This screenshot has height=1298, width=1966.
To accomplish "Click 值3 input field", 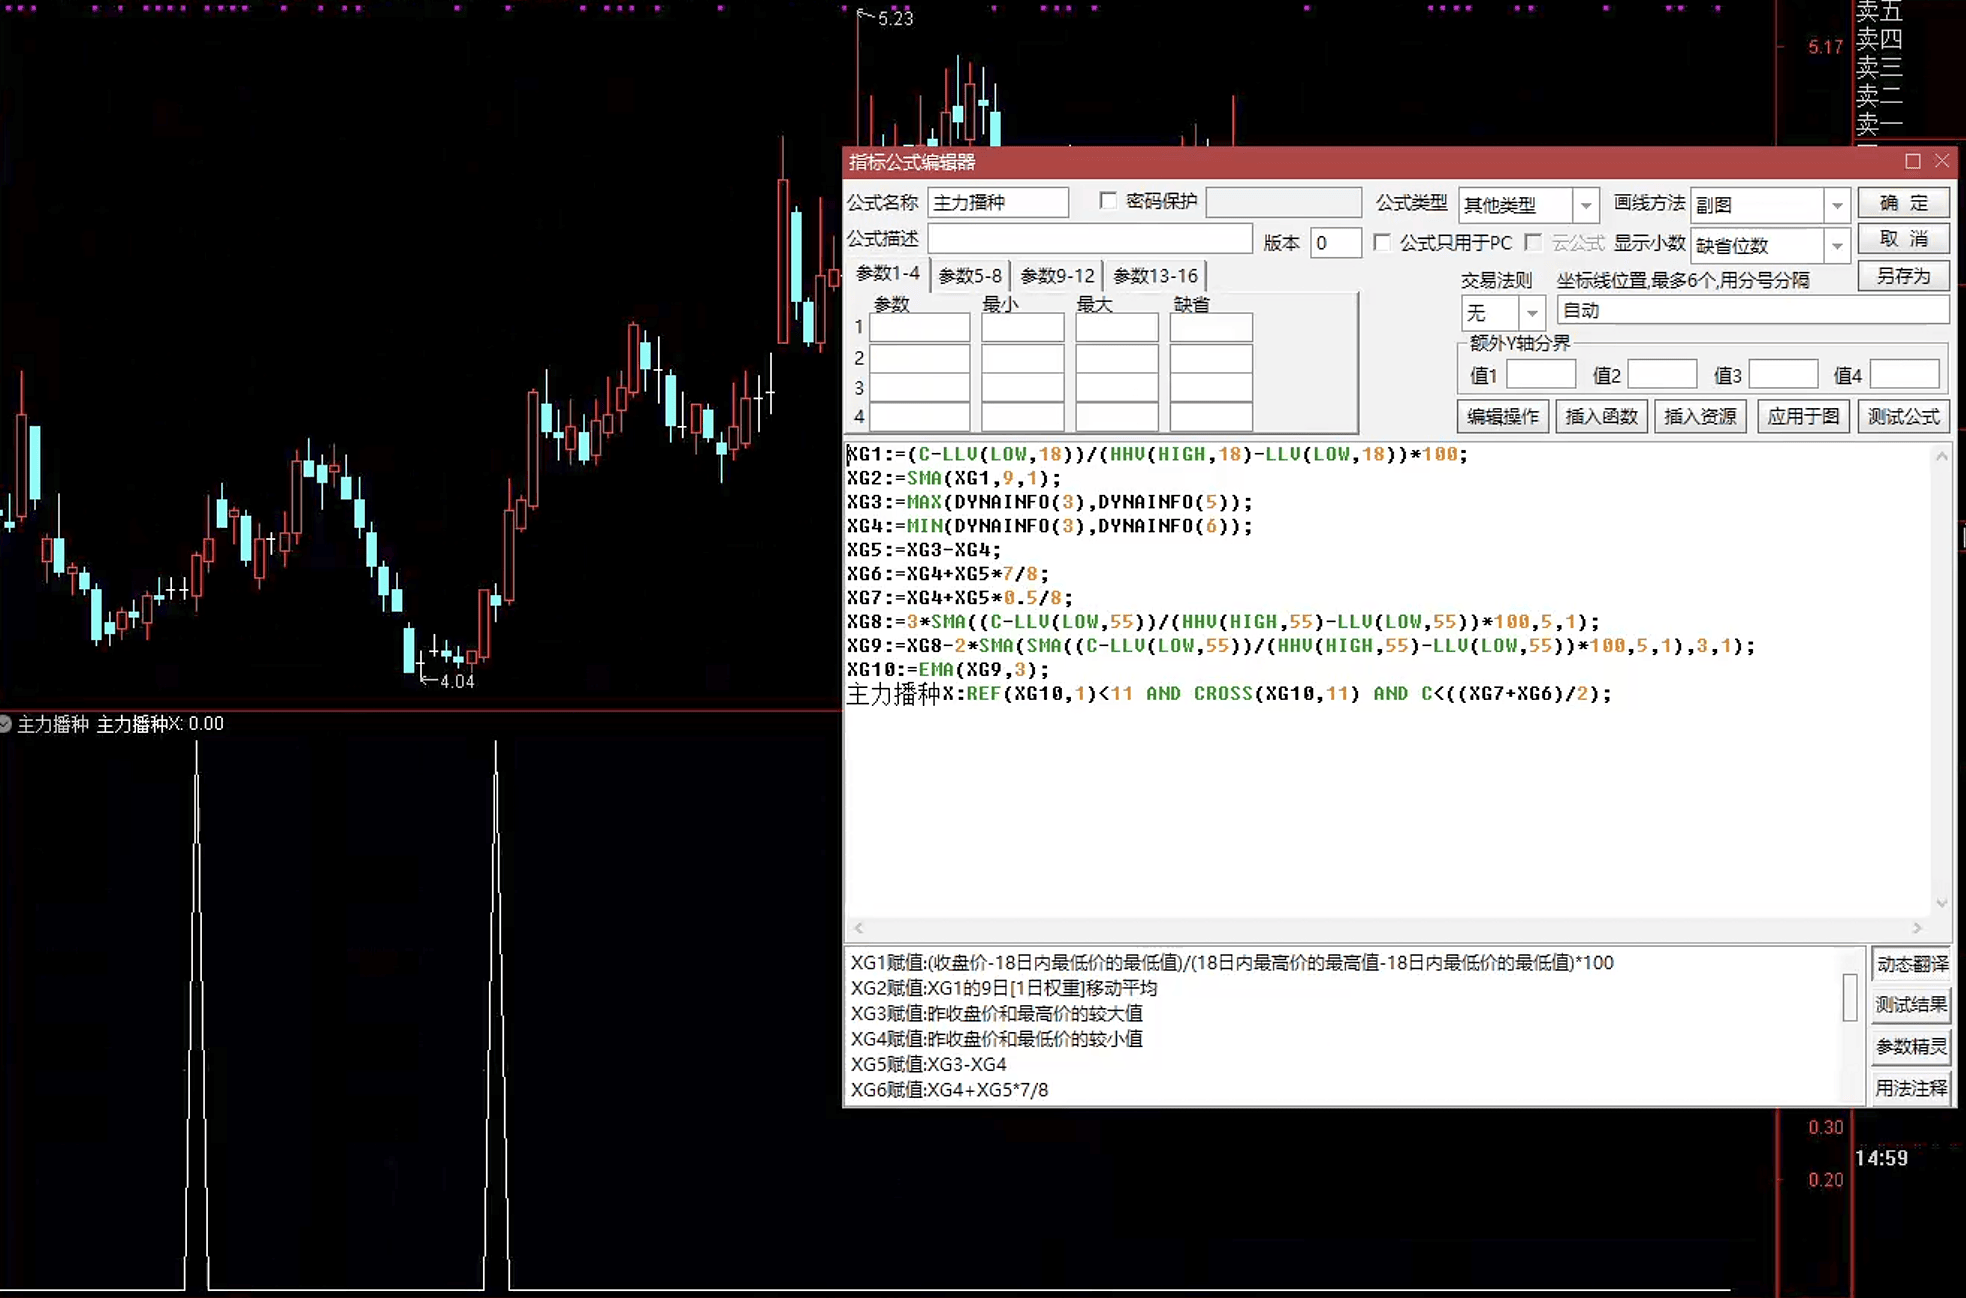I will pyautogui.click(x=1783, y=375).
